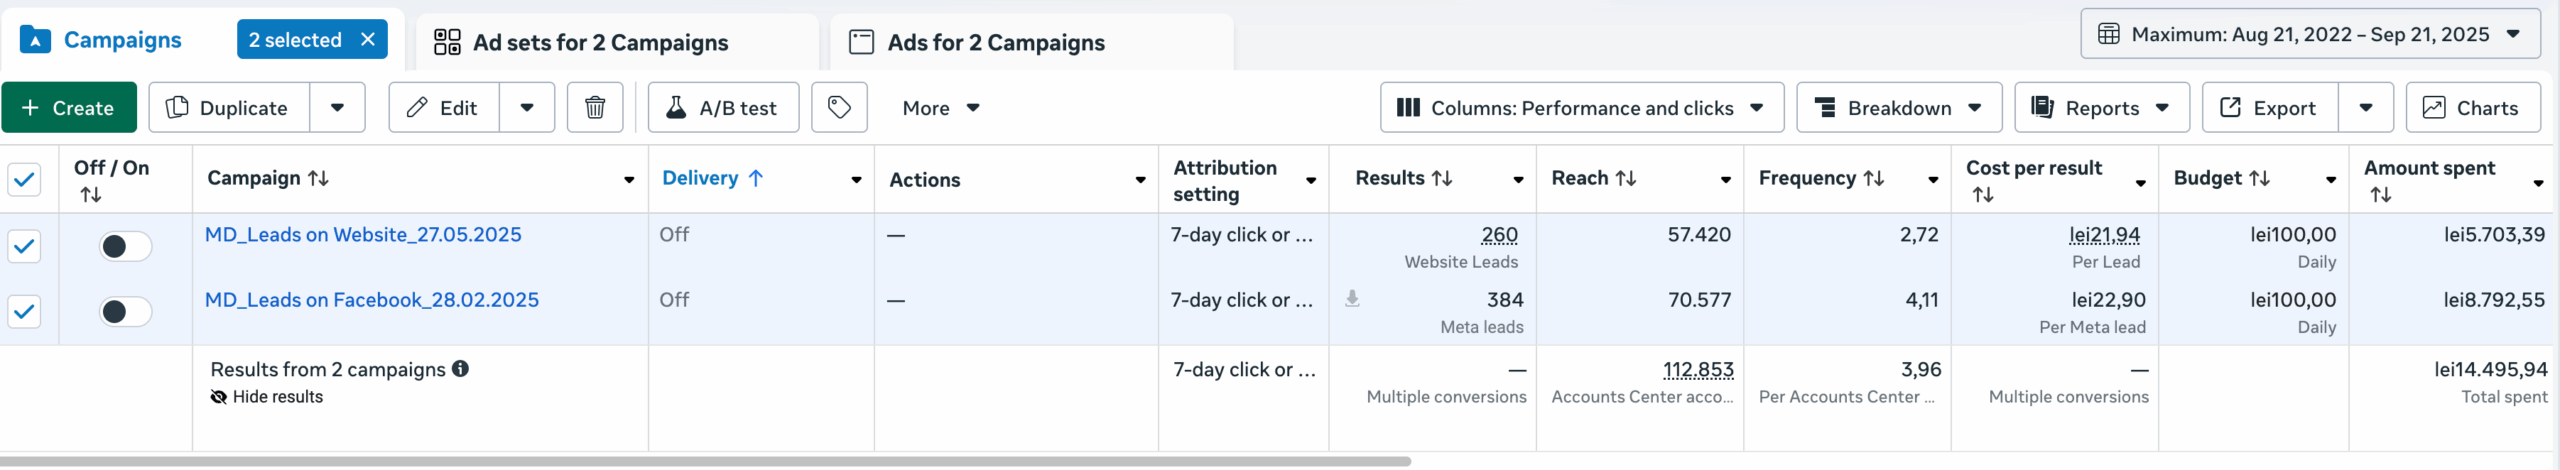The height and width of the screenshot is (470, 2560).
Task: Clear the 2 selected filter with X
Action: (x=368, y=40)
